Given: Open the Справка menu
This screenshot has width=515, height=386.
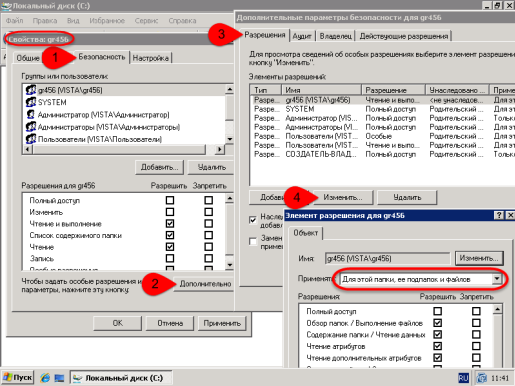Looking at the screenshot, I should [x=182, y=21].
